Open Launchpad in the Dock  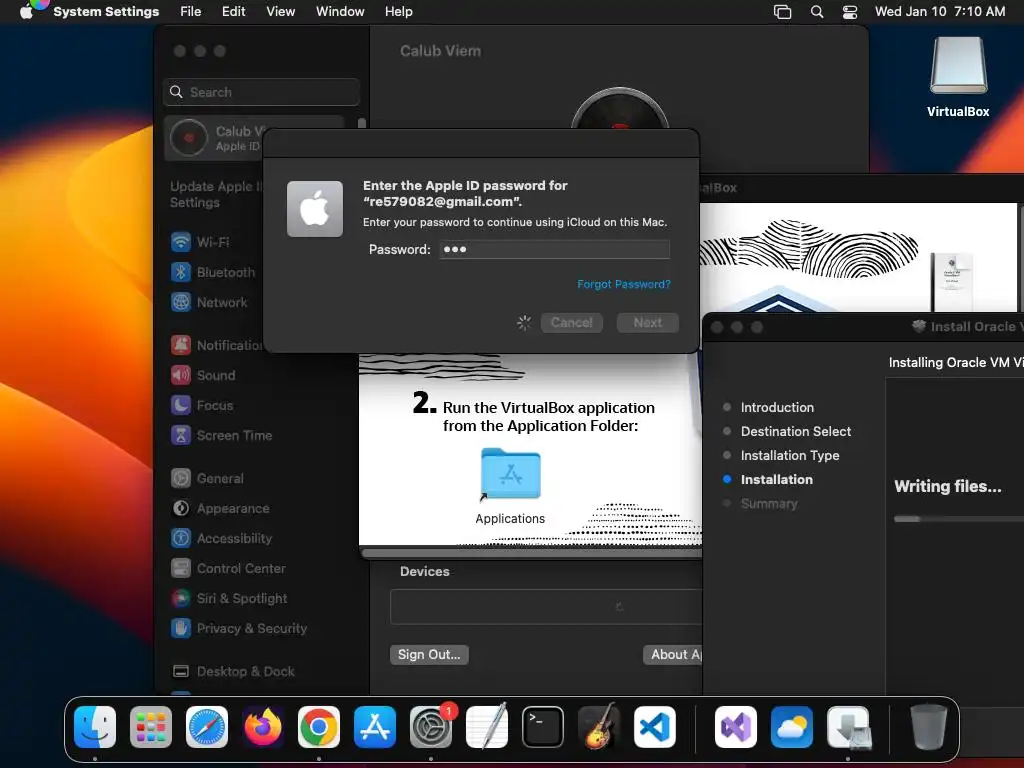pyautogui.click(x=151, y=727)
